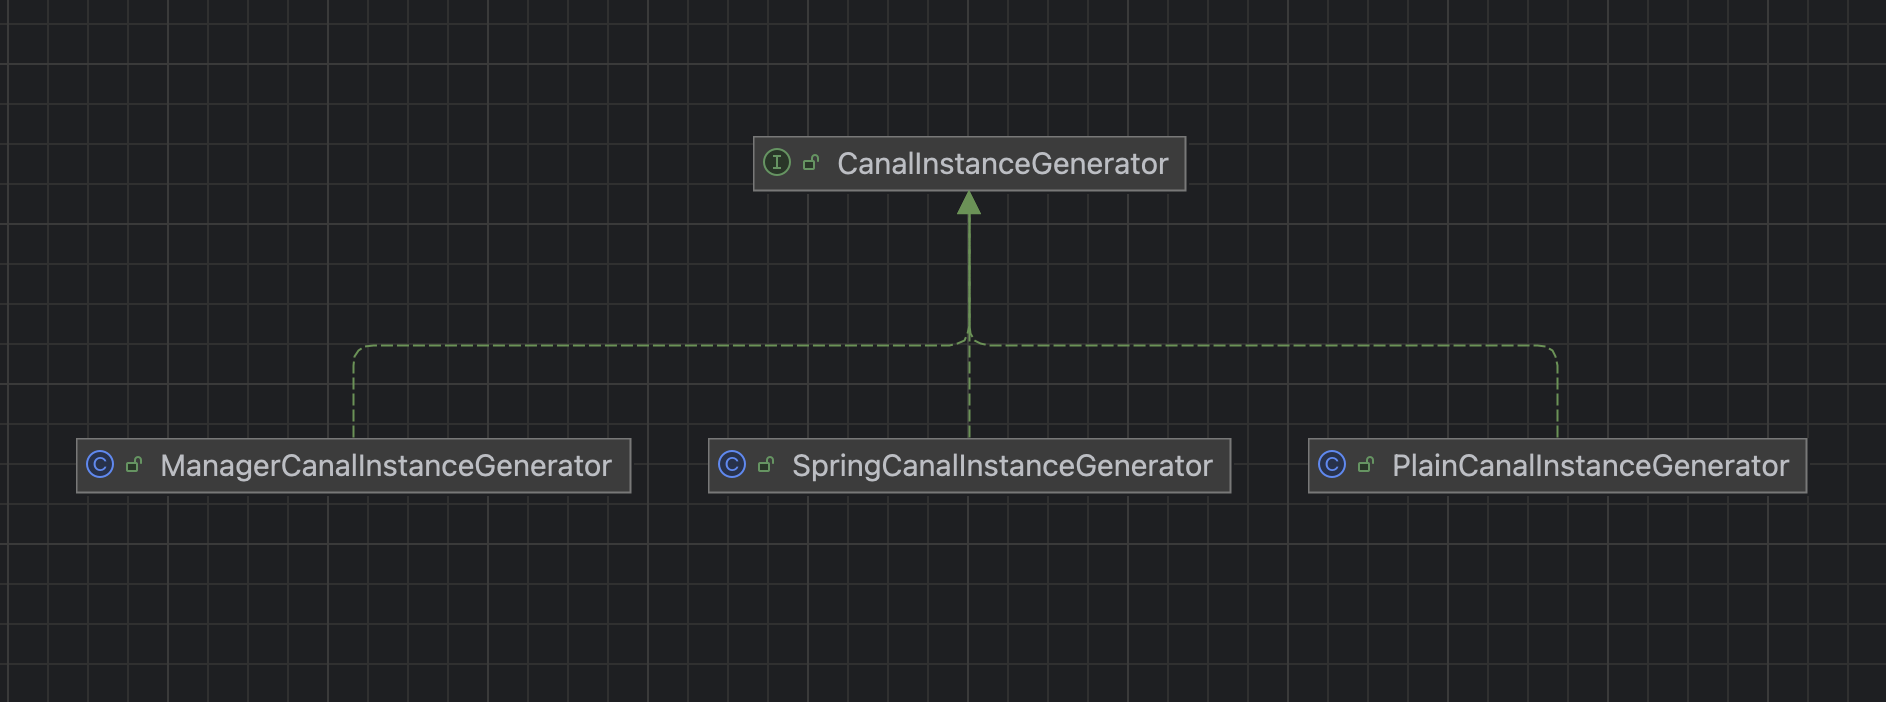This screenshot has height=702, width=1886.
Task: Click PlainCanalInstanceGenerator's public visibility lock icon
Action: coord(1366,464)
